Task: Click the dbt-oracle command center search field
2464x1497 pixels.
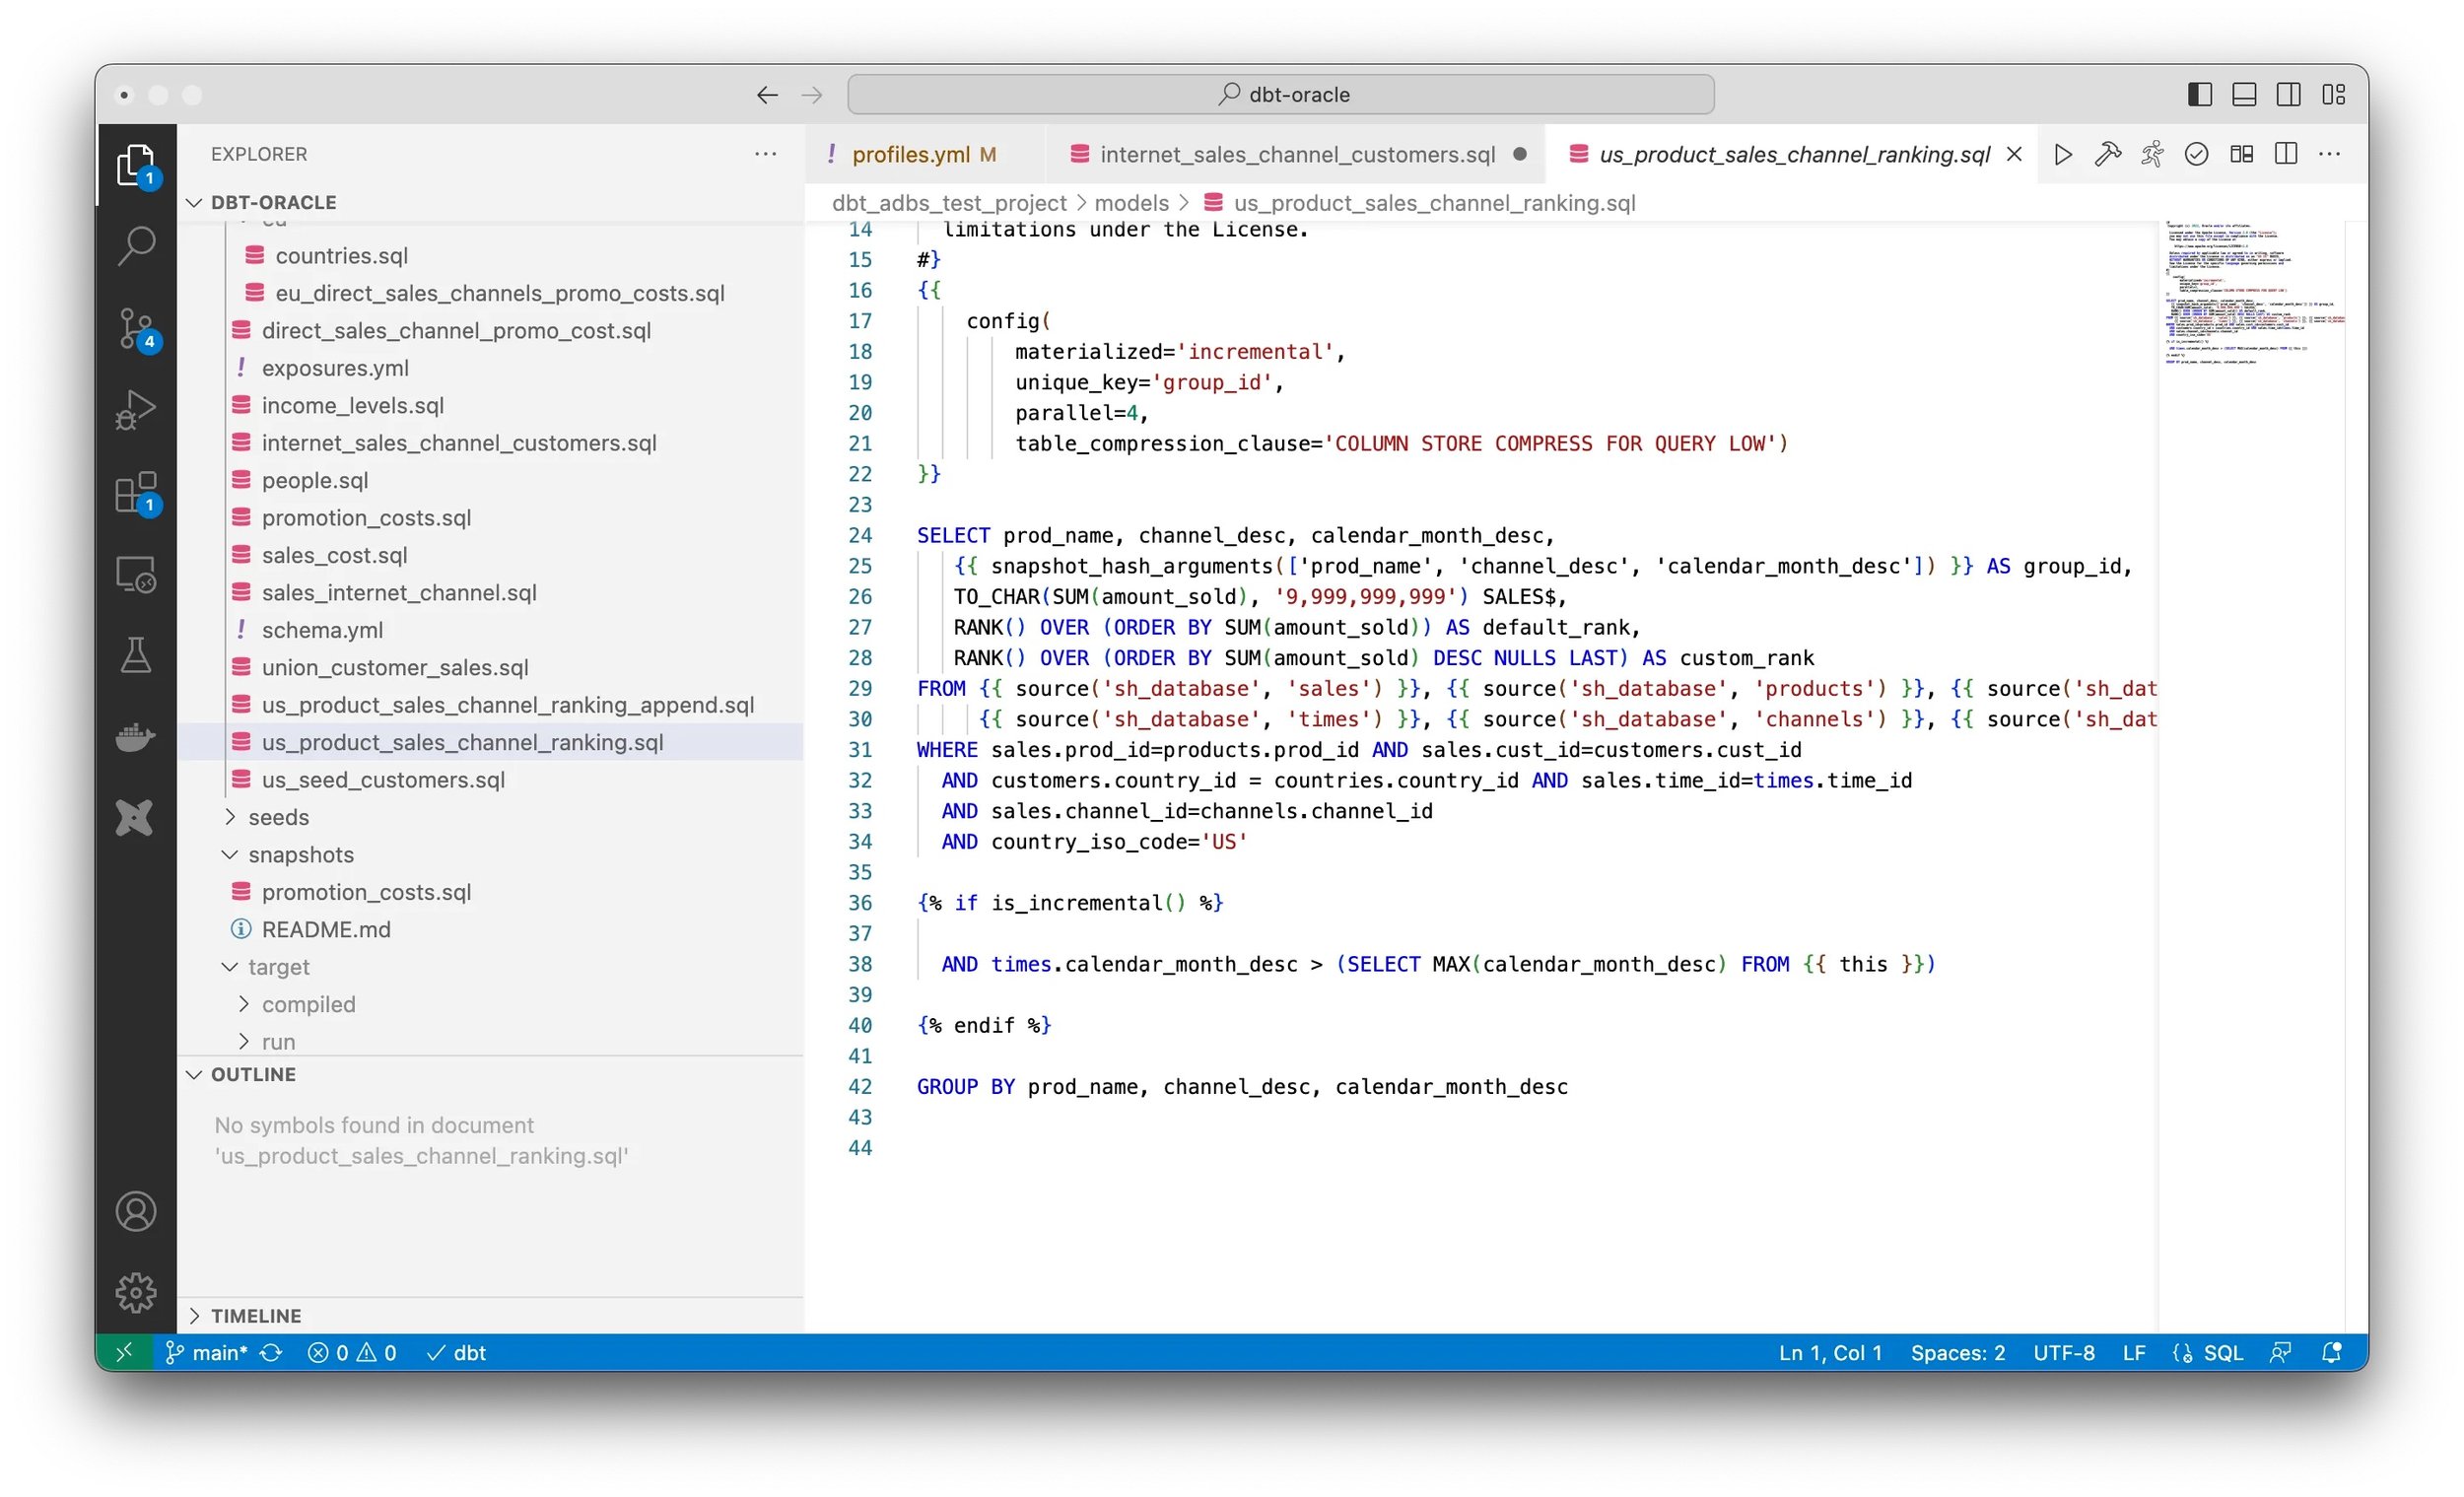Action: [1280, 94]
